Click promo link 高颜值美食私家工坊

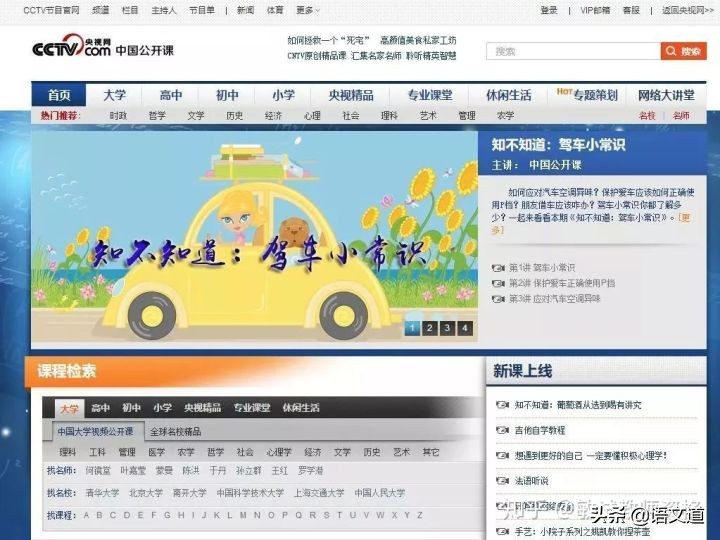[x=418, y=40]
